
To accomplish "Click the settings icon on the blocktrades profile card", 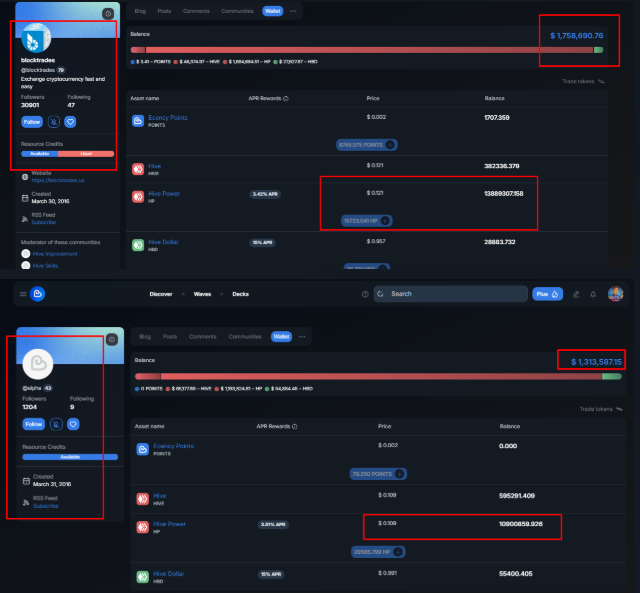I will click(108, 14).
